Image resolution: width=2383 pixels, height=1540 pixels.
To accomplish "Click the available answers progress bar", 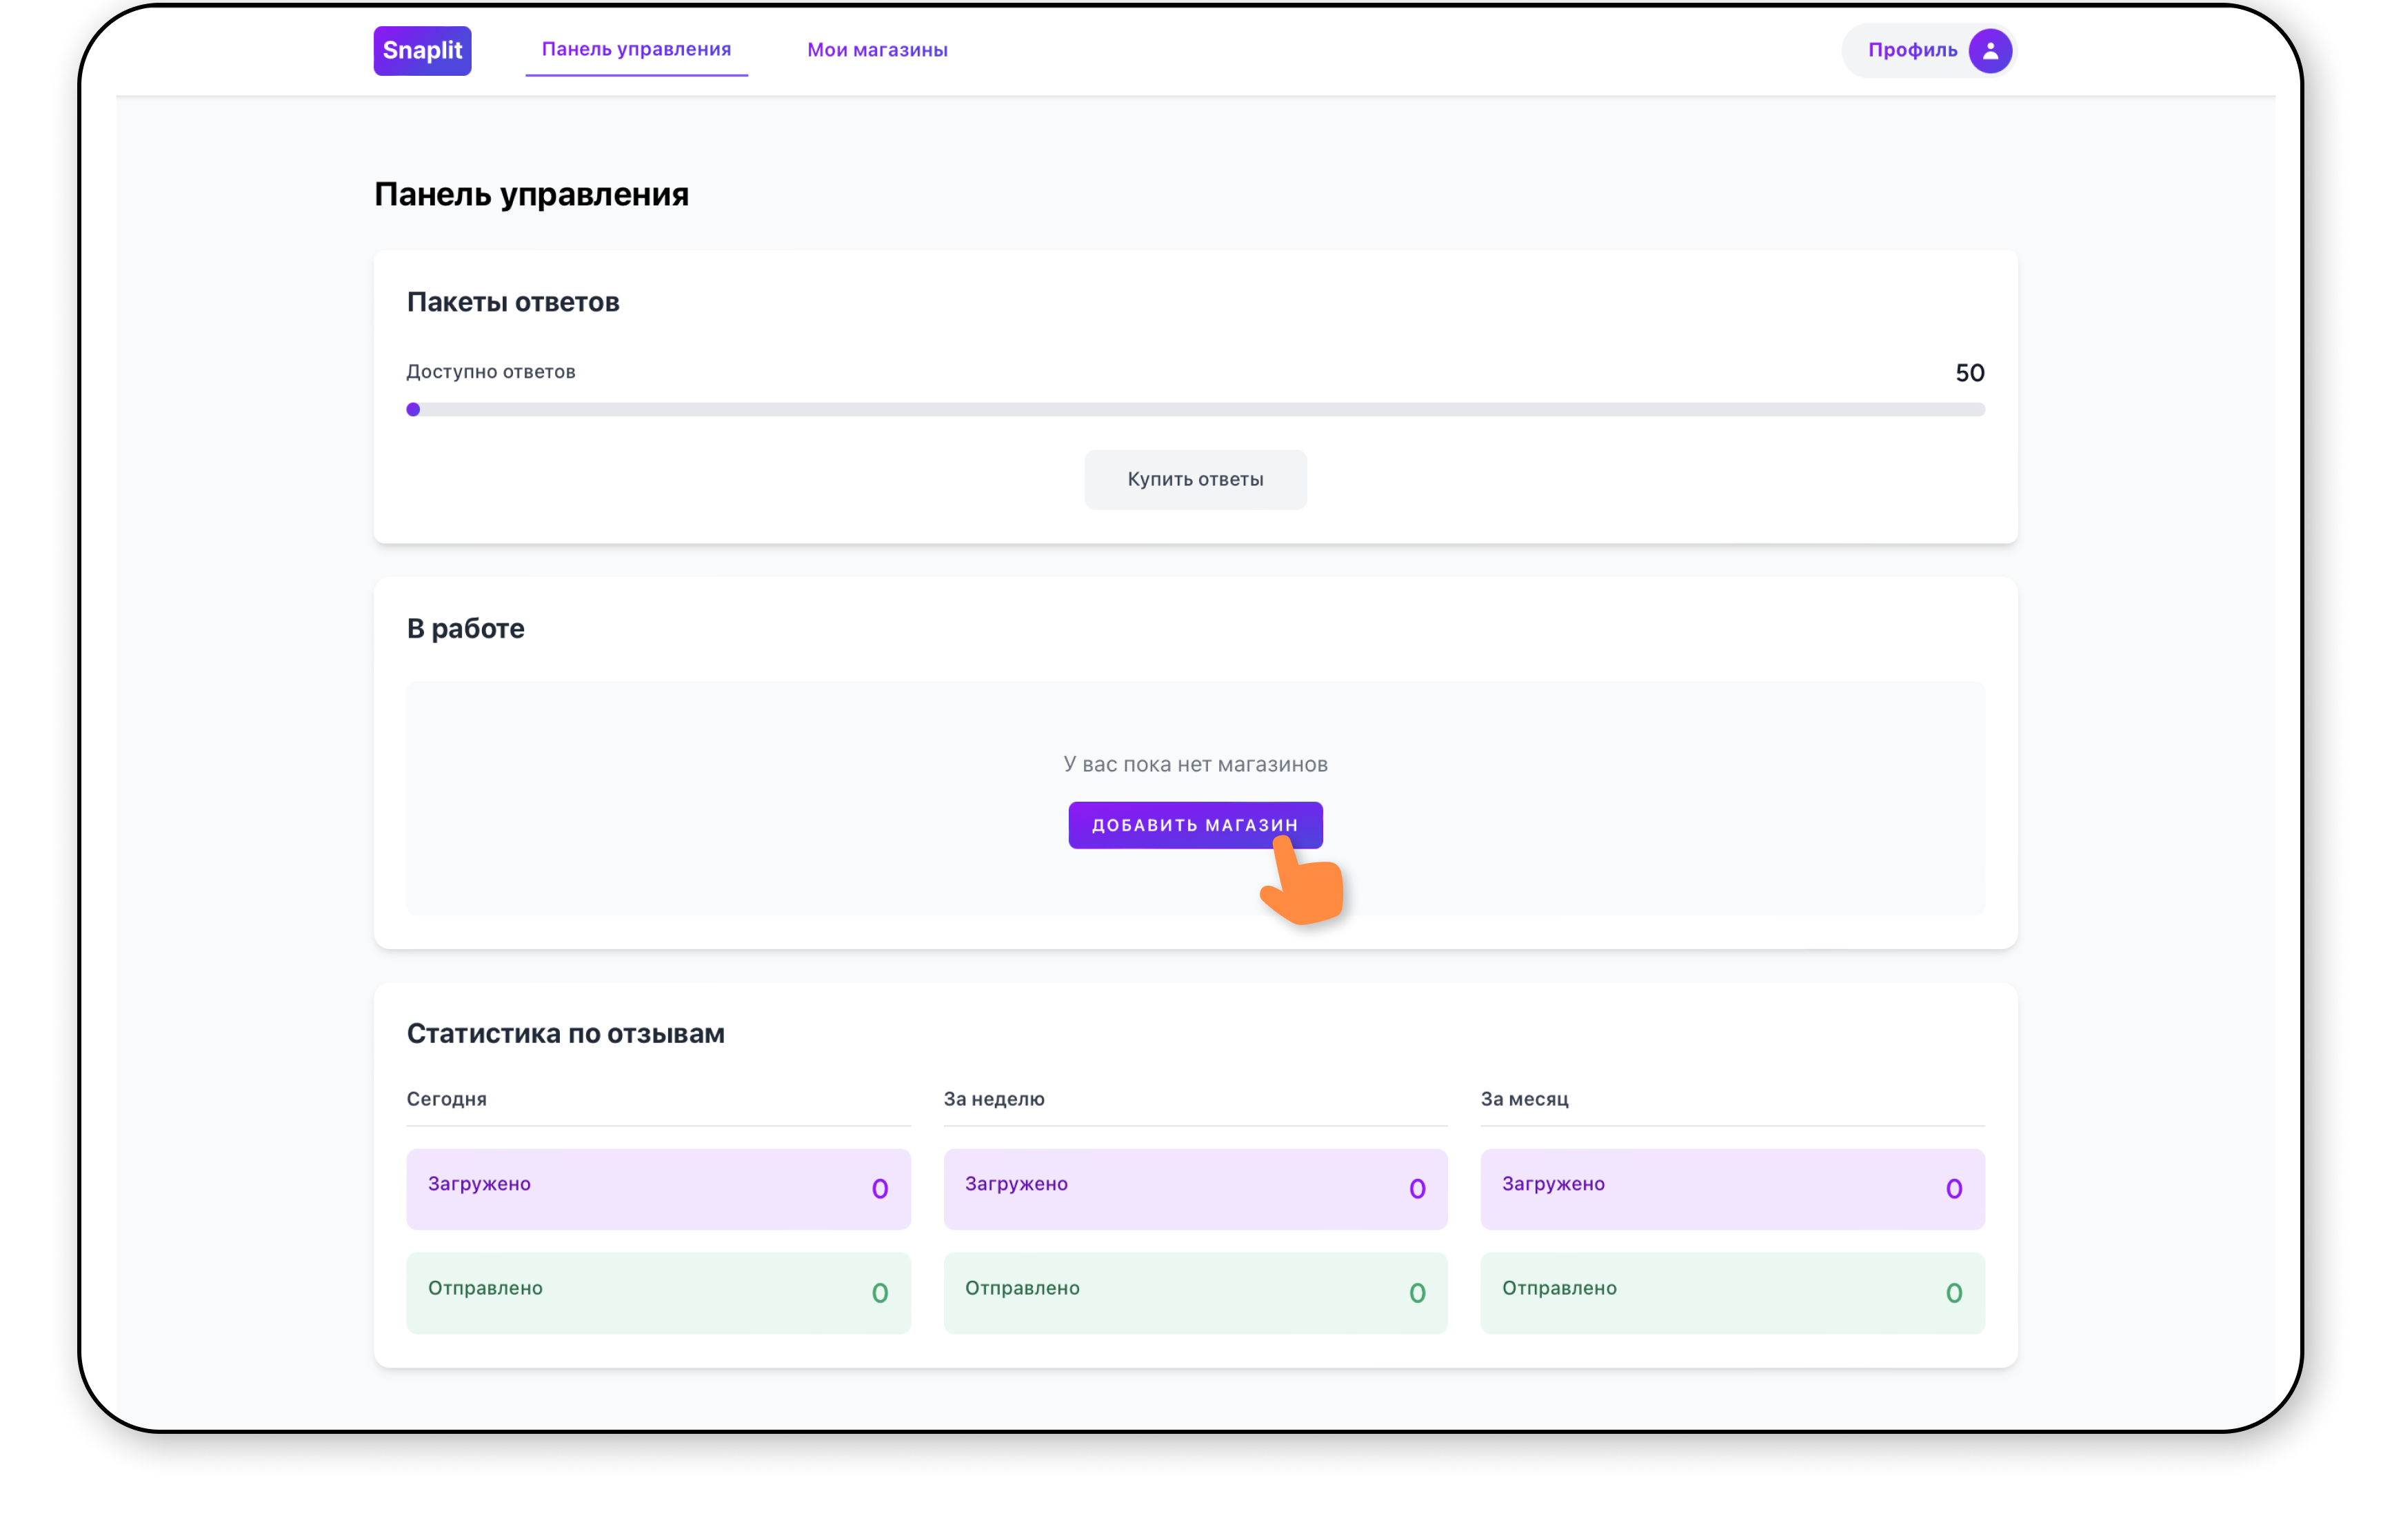I will (x=1195, y=409).
